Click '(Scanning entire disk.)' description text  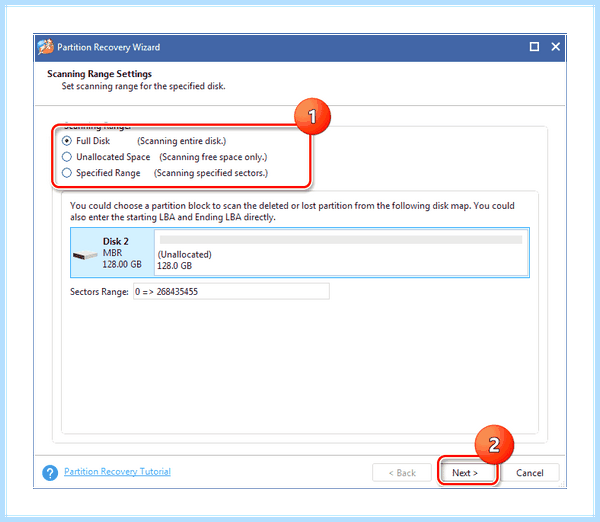pos(182,141)
